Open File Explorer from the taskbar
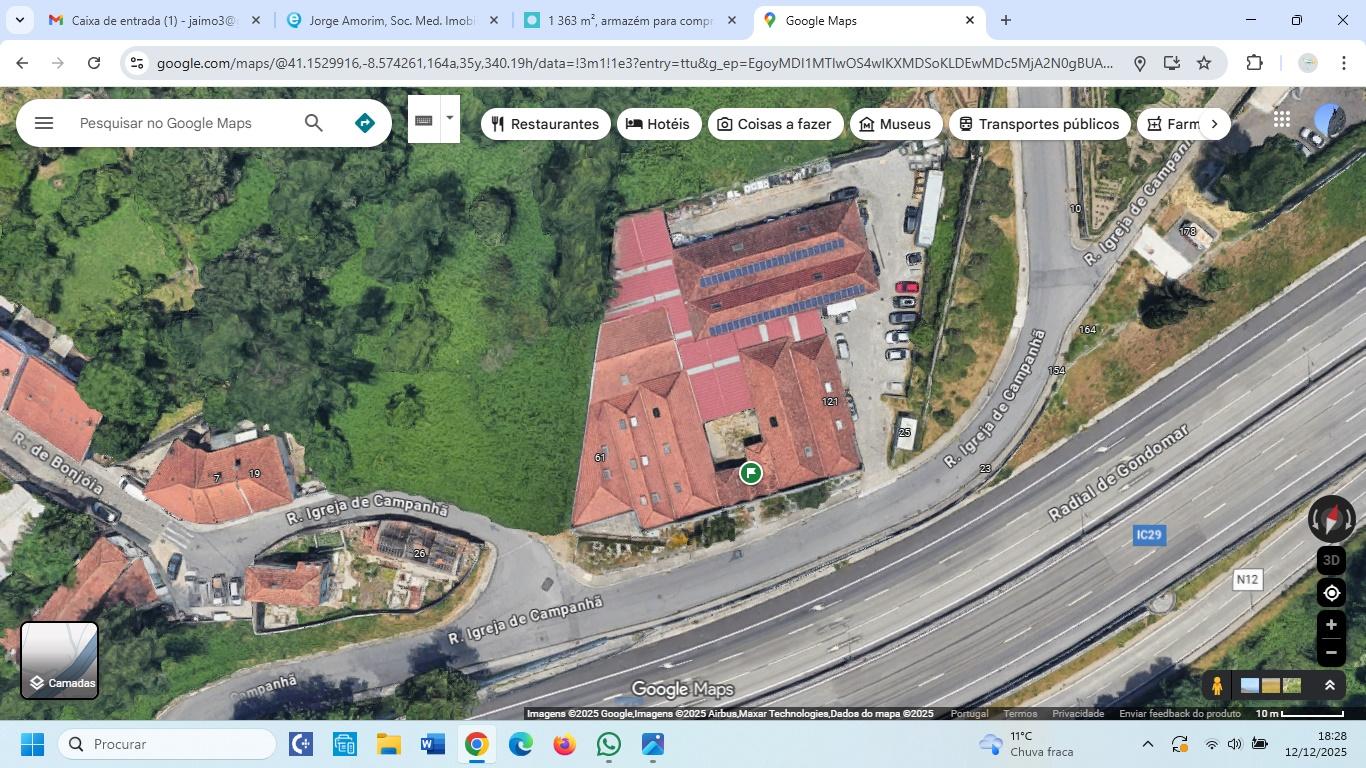This screenshot has height=768, width=1366. point(388,744)
